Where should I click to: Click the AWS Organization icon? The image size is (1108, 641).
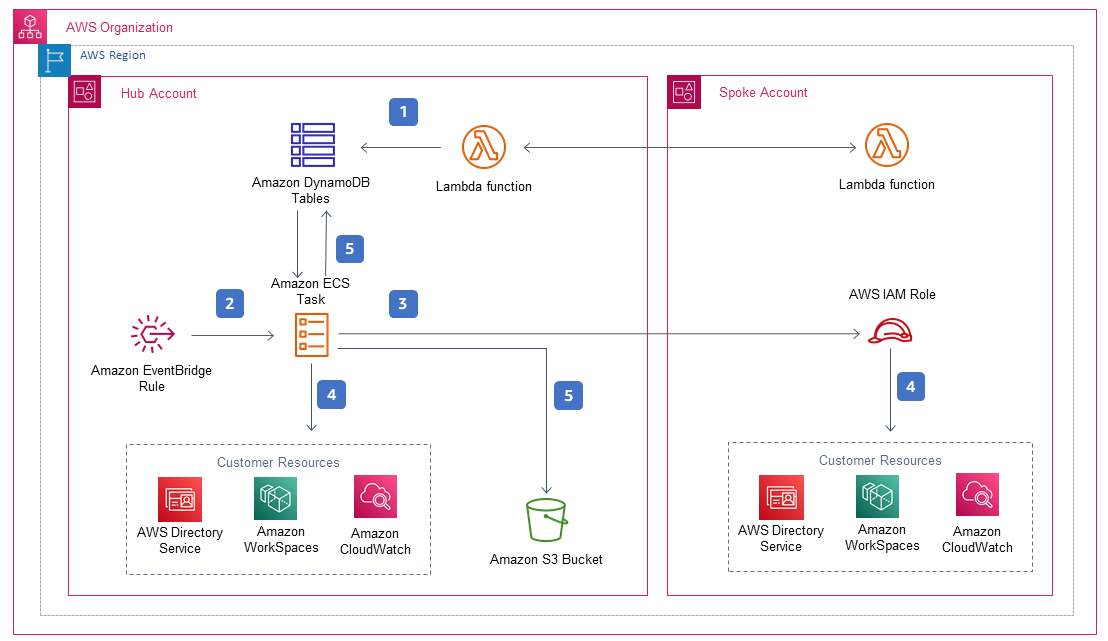click(30, 27)
